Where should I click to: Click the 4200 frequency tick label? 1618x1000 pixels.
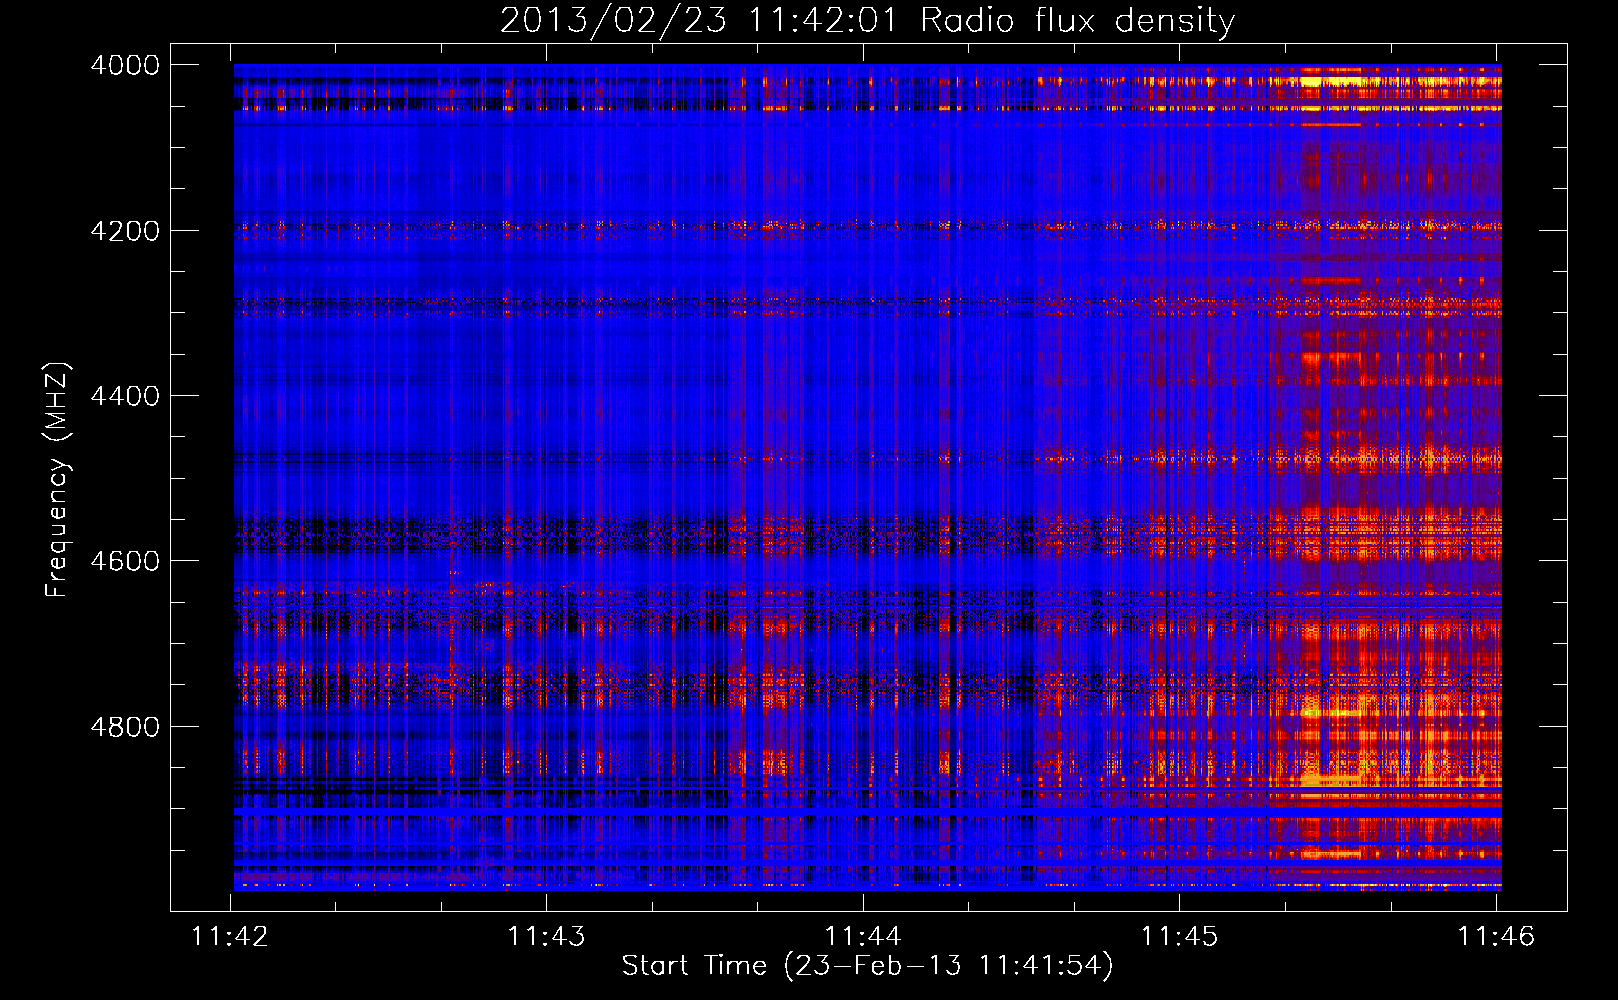(x=125, y=231)
